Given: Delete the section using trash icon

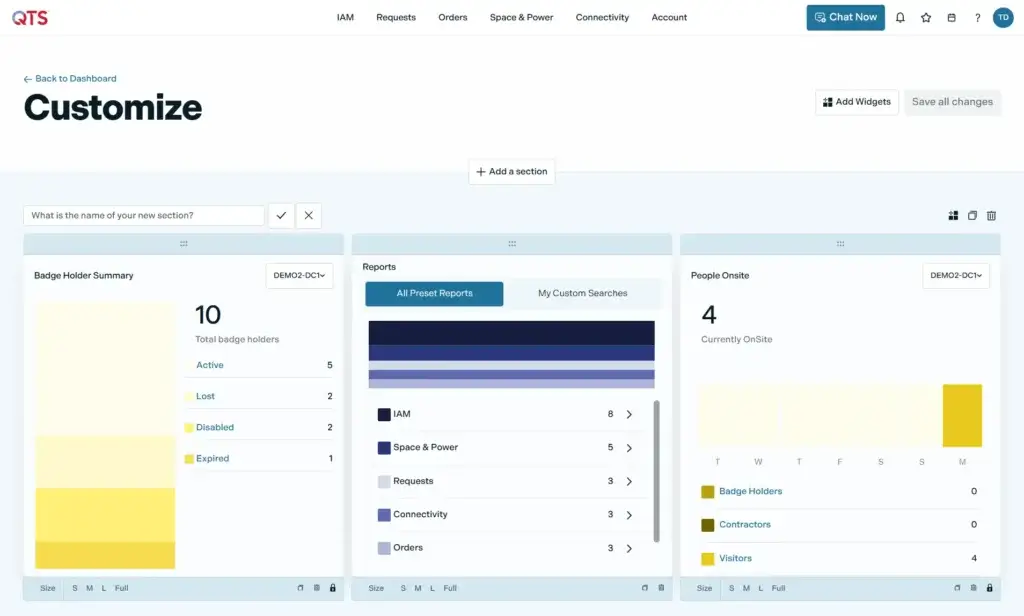Looking at the screenshot, I should click(x=991, y=216).
